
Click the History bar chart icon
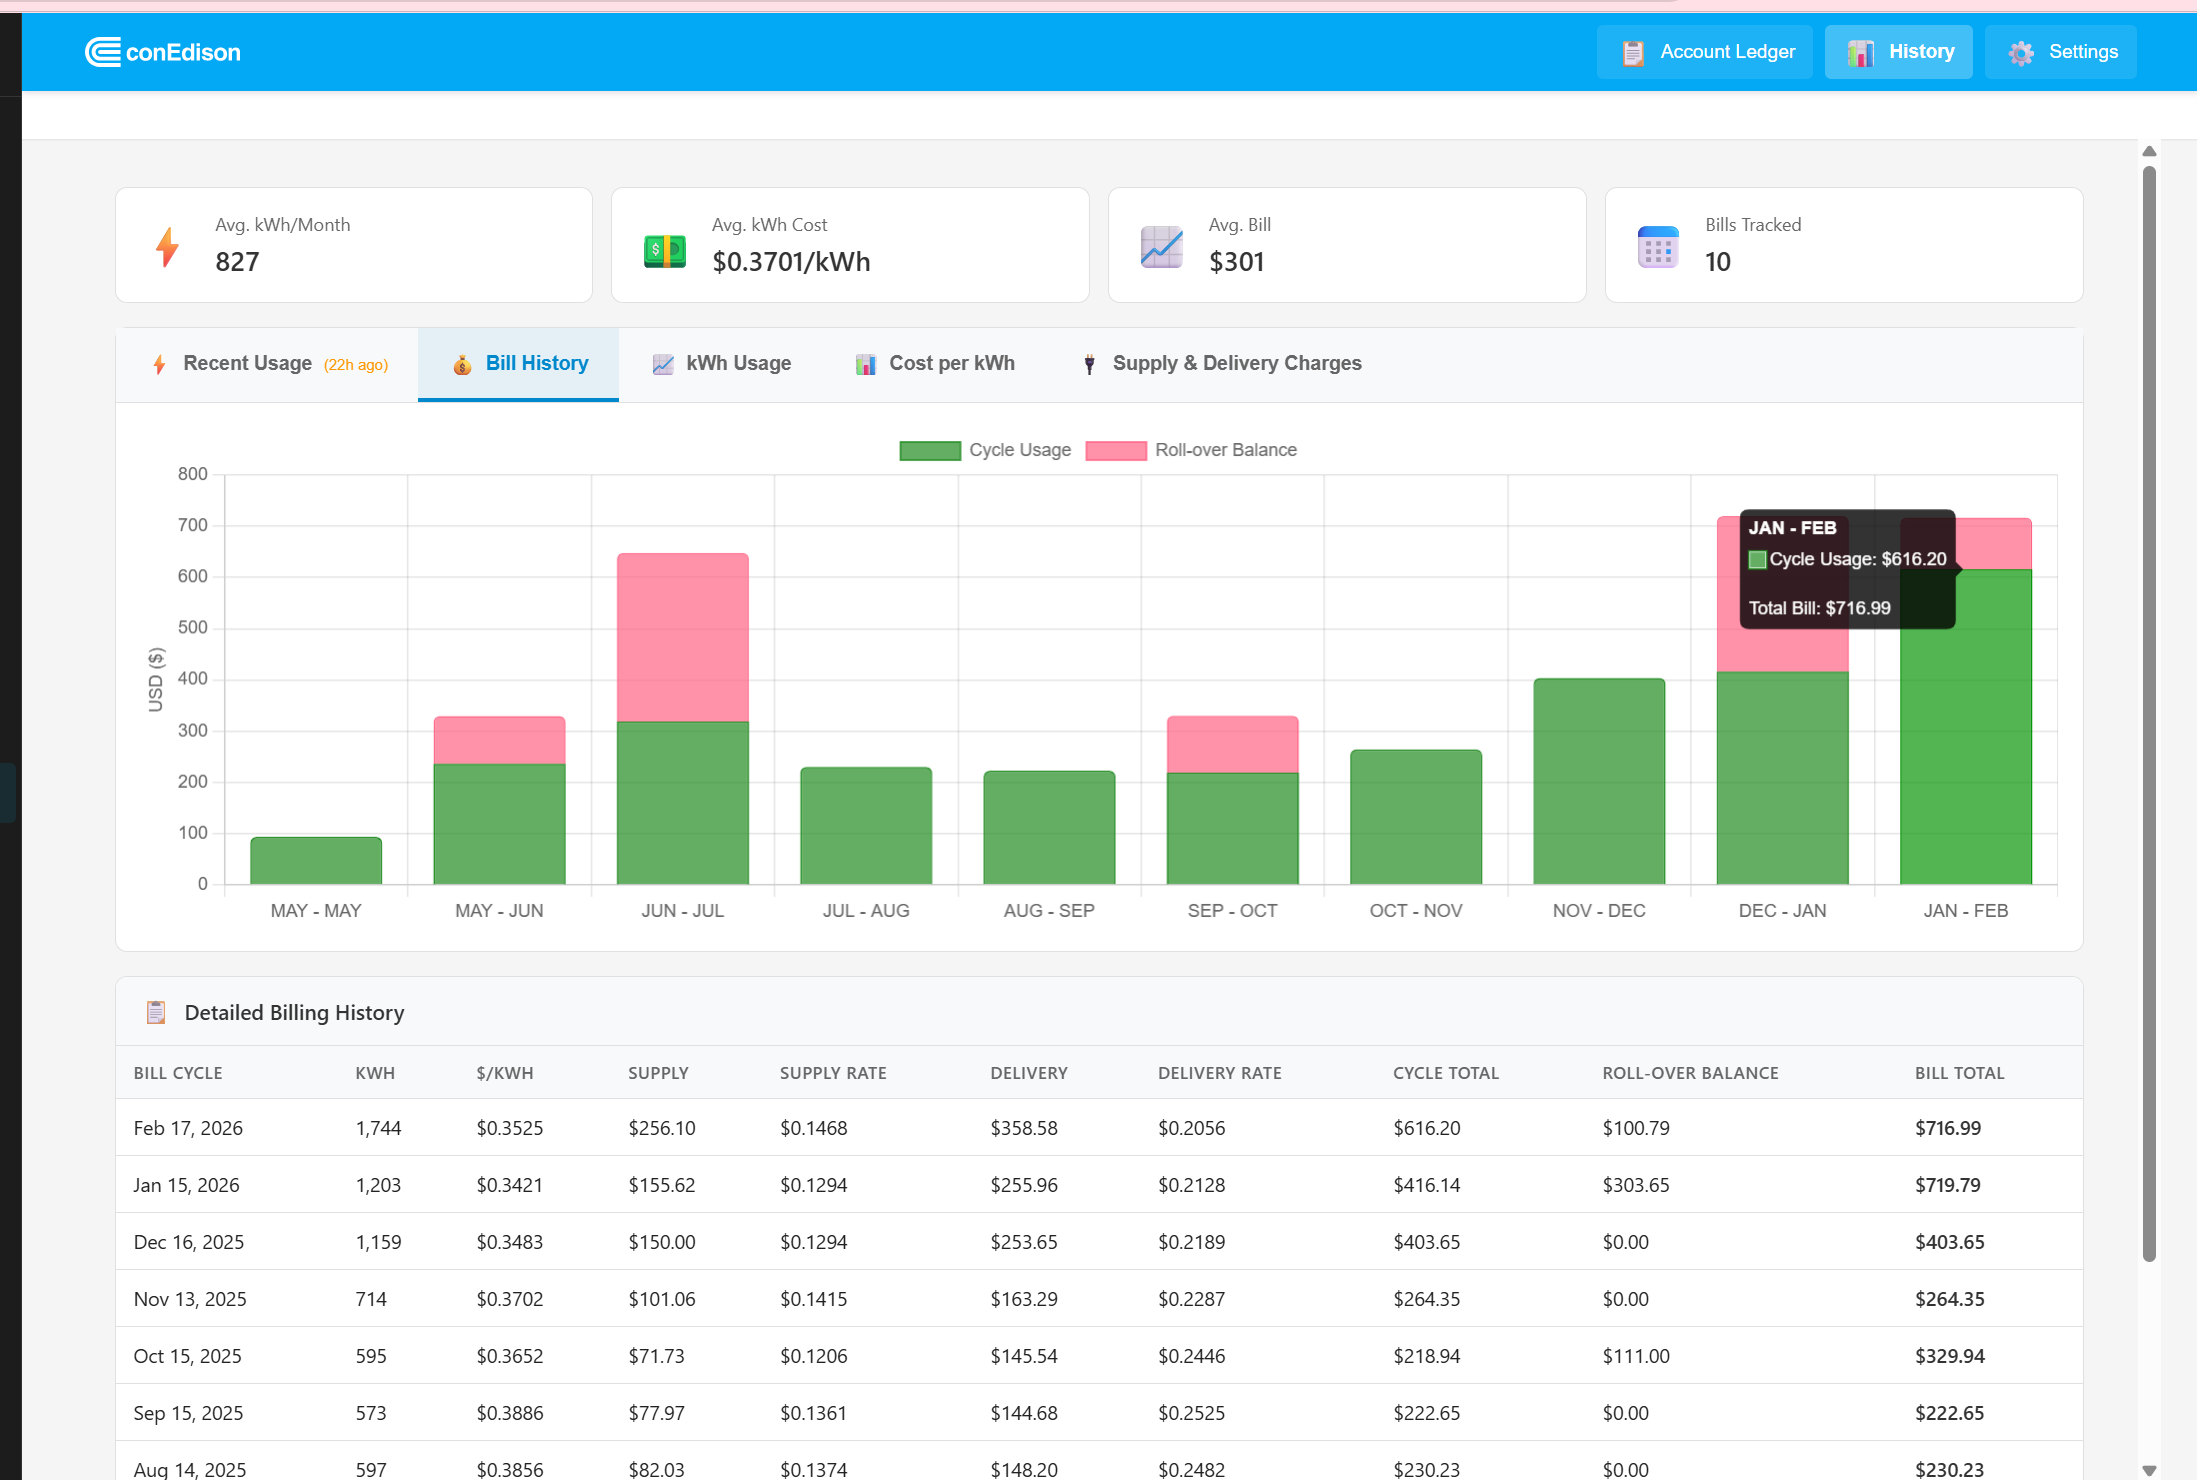click(x=1860, y=53)
